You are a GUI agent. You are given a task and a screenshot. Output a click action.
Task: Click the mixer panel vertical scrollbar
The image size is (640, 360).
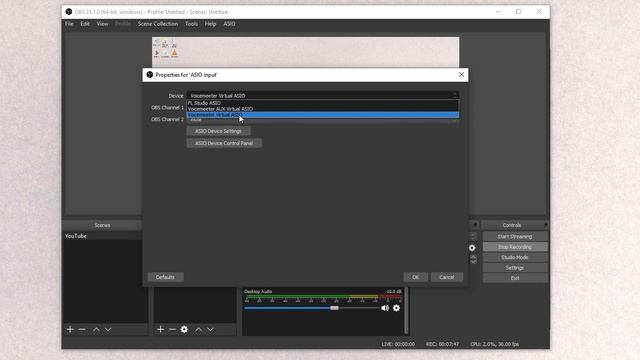[406, 310]
